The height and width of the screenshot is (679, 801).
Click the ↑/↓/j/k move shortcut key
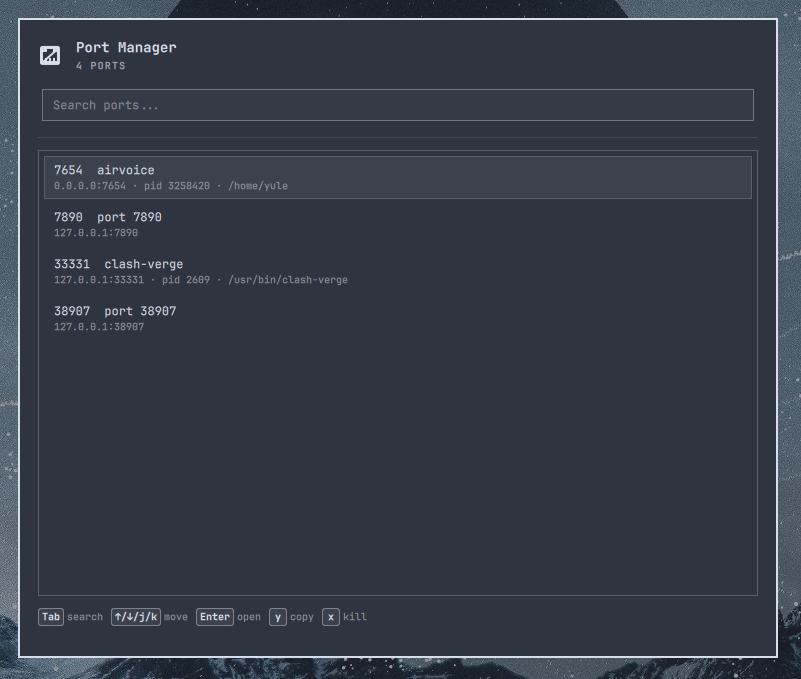coord(136,617)
